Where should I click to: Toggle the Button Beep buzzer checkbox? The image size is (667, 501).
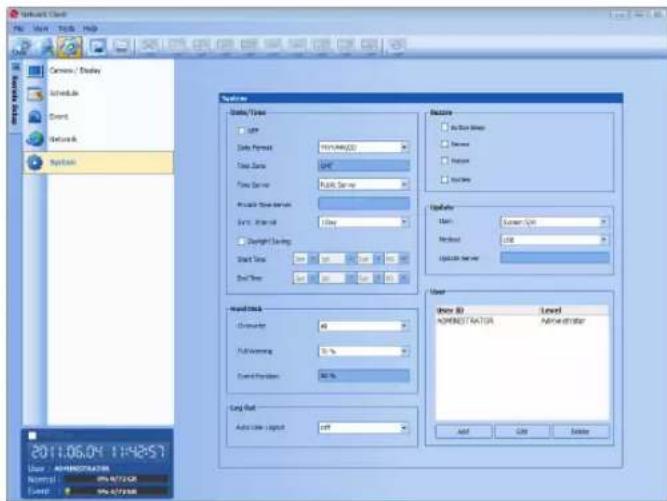click(445, 127)
